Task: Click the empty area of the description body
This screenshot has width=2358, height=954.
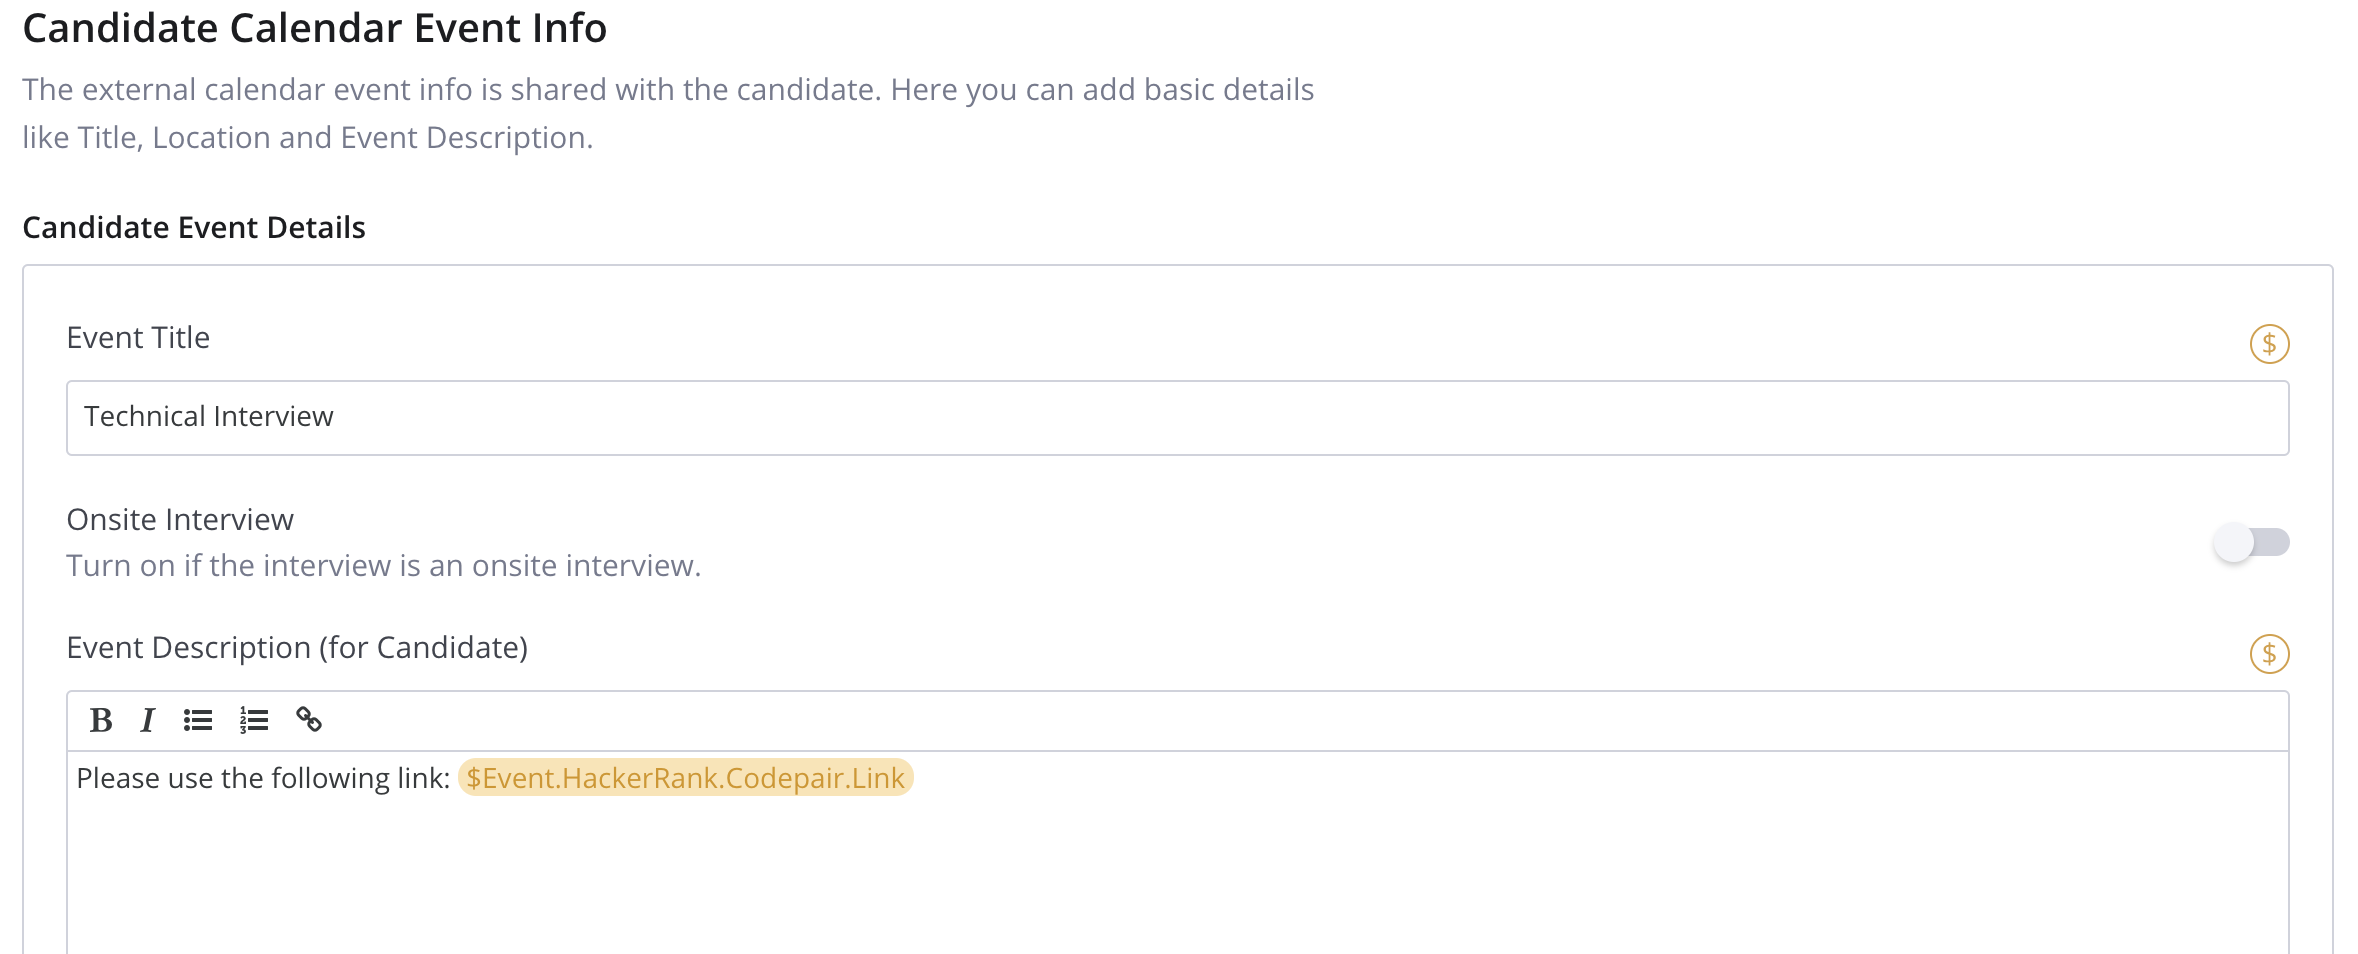Action: point(1176,880)
